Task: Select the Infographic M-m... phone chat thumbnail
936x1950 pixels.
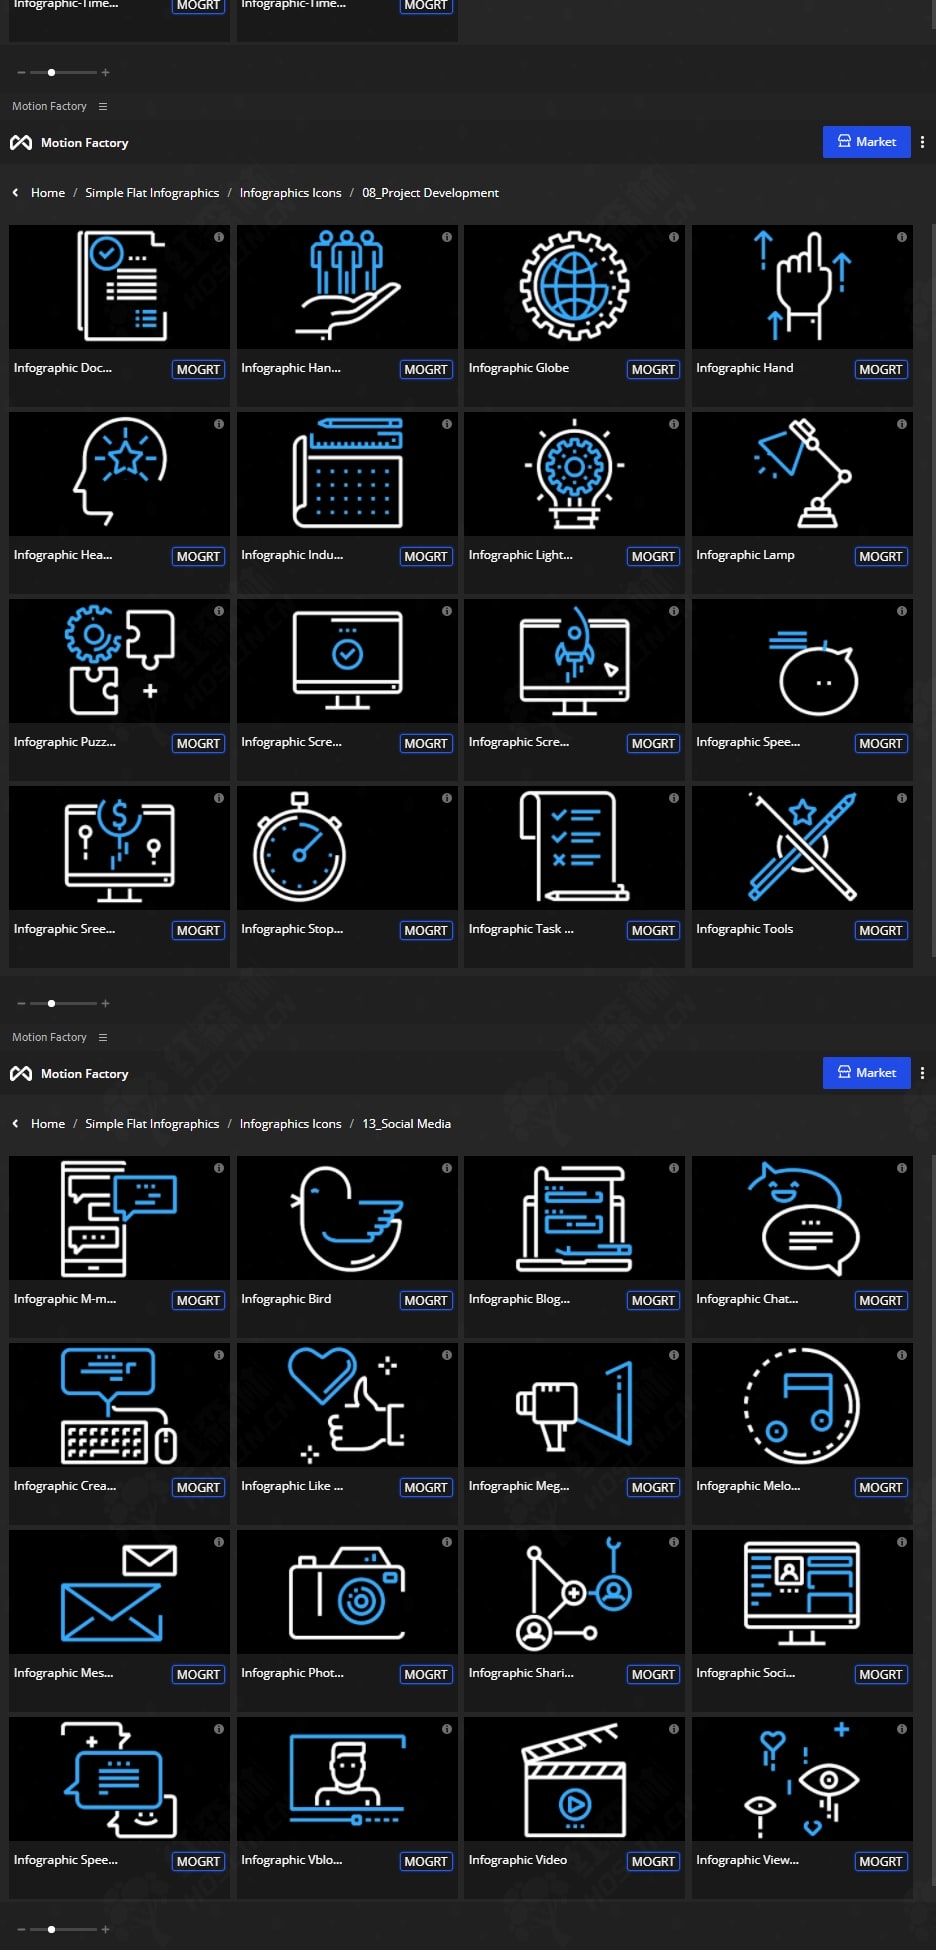Action: [119, 1217]
